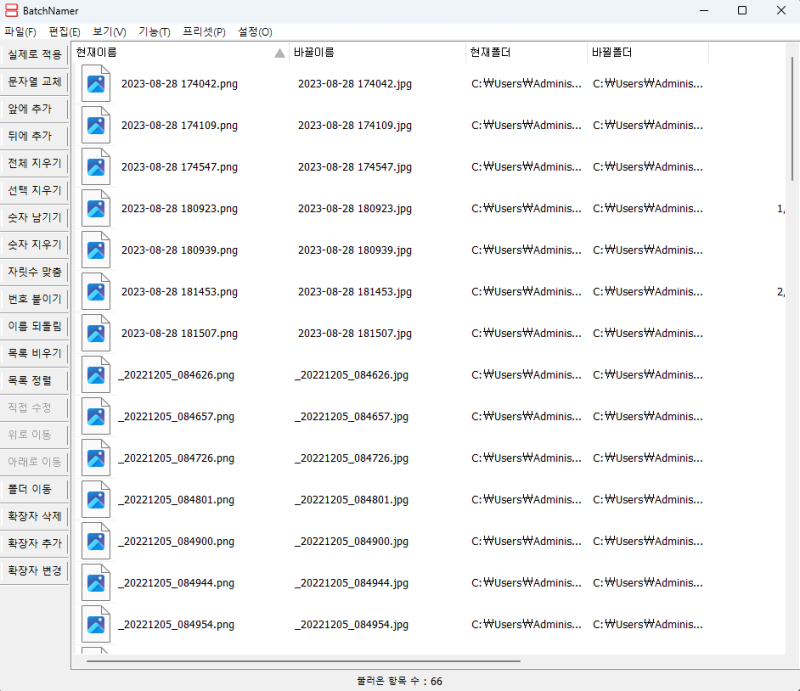Click the thumbnail icon of 2023-08-28 180939.png
Viewport: 800px width, 691px height.
coord(95,249)
